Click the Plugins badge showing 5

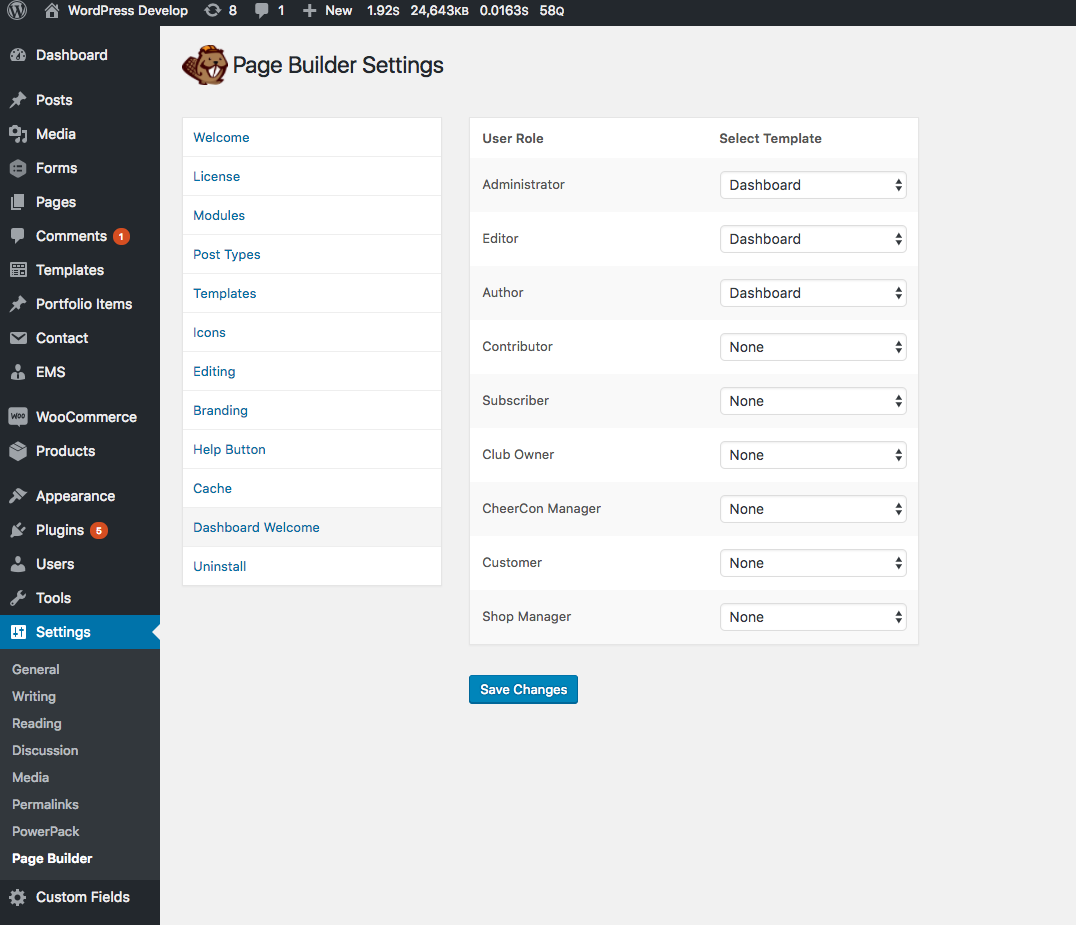[x=99, y=530]
